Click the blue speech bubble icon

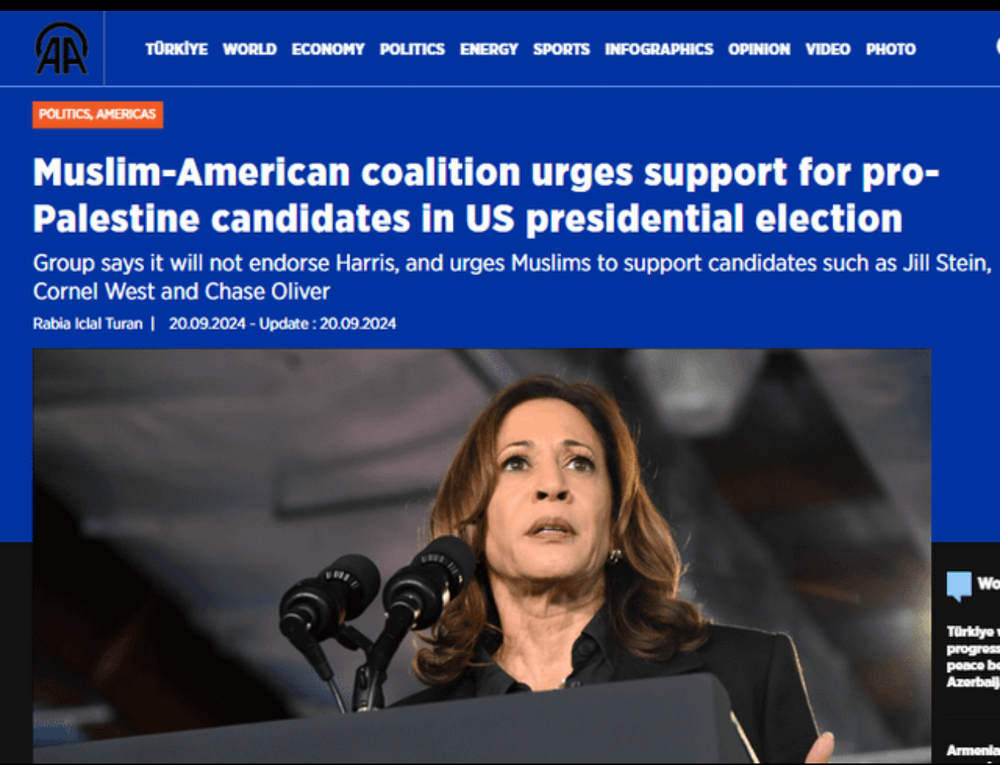pos(959,585)
